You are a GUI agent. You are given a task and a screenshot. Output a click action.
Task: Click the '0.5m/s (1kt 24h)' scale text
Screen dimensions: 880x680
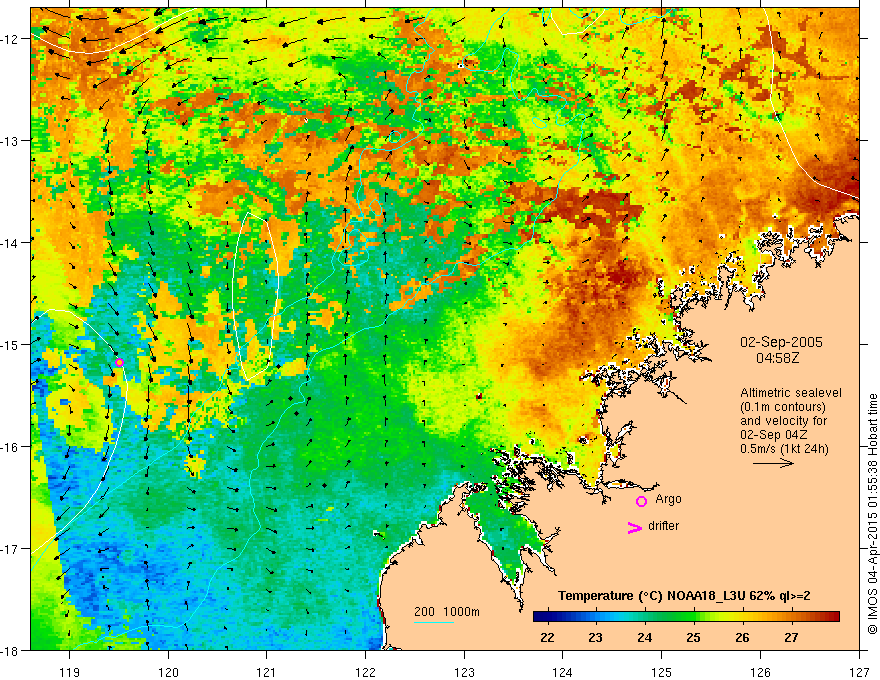784,448
